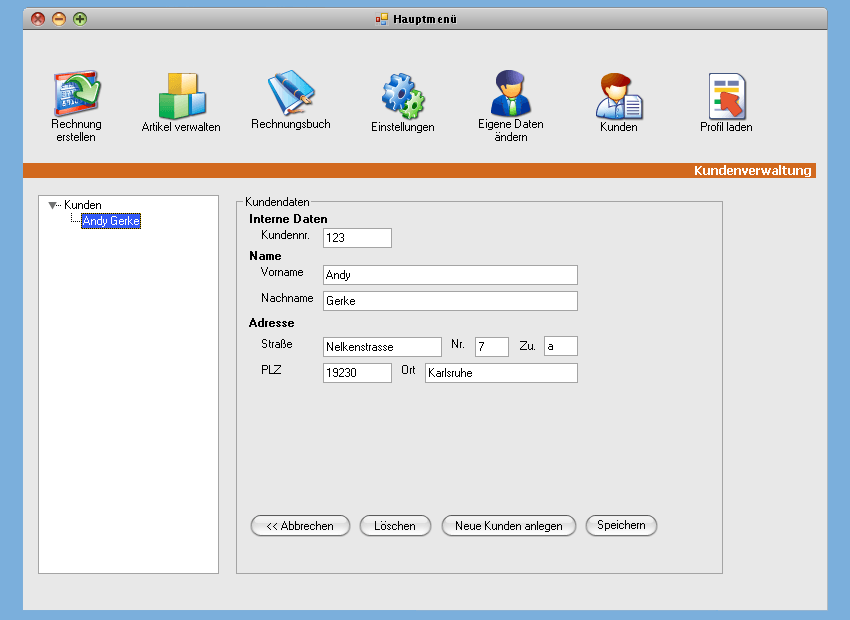Screen dimensions: 850x620
Task: Click the Einstellungen label text
Action: click(403, 127)
